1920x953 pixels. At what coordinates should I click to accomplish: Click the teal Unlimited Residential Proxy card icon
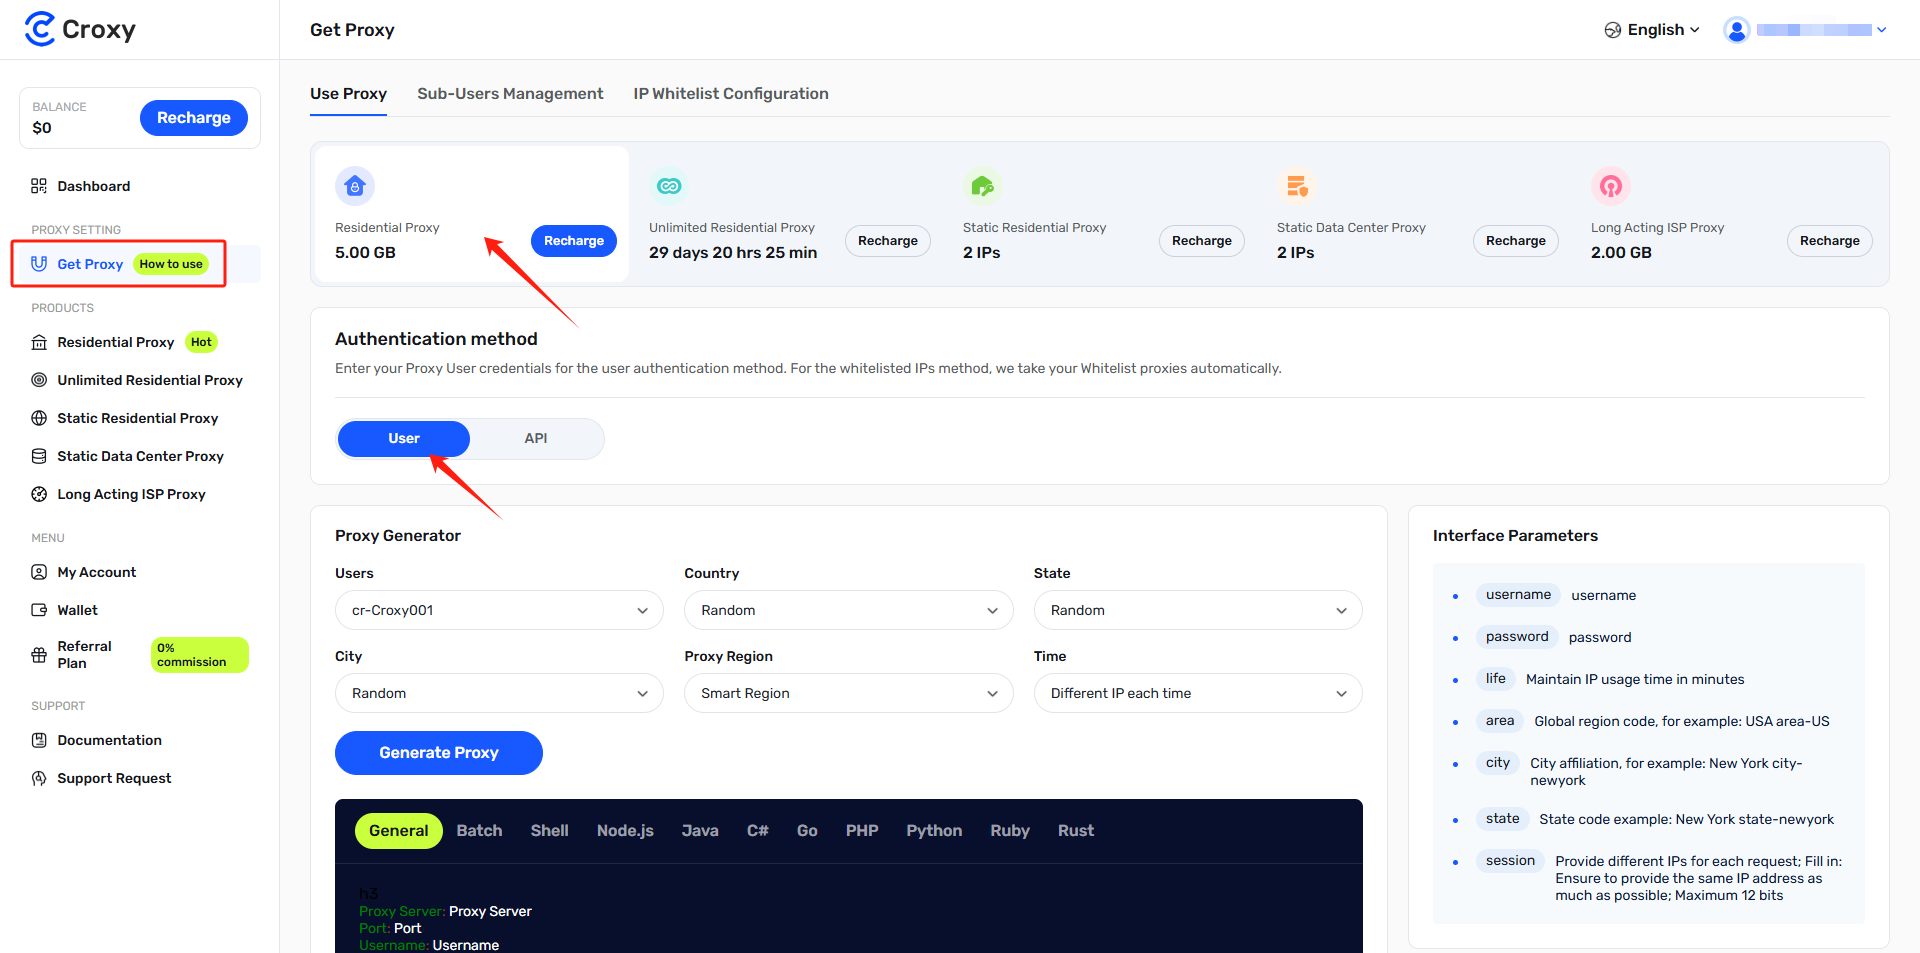(669, 186)
